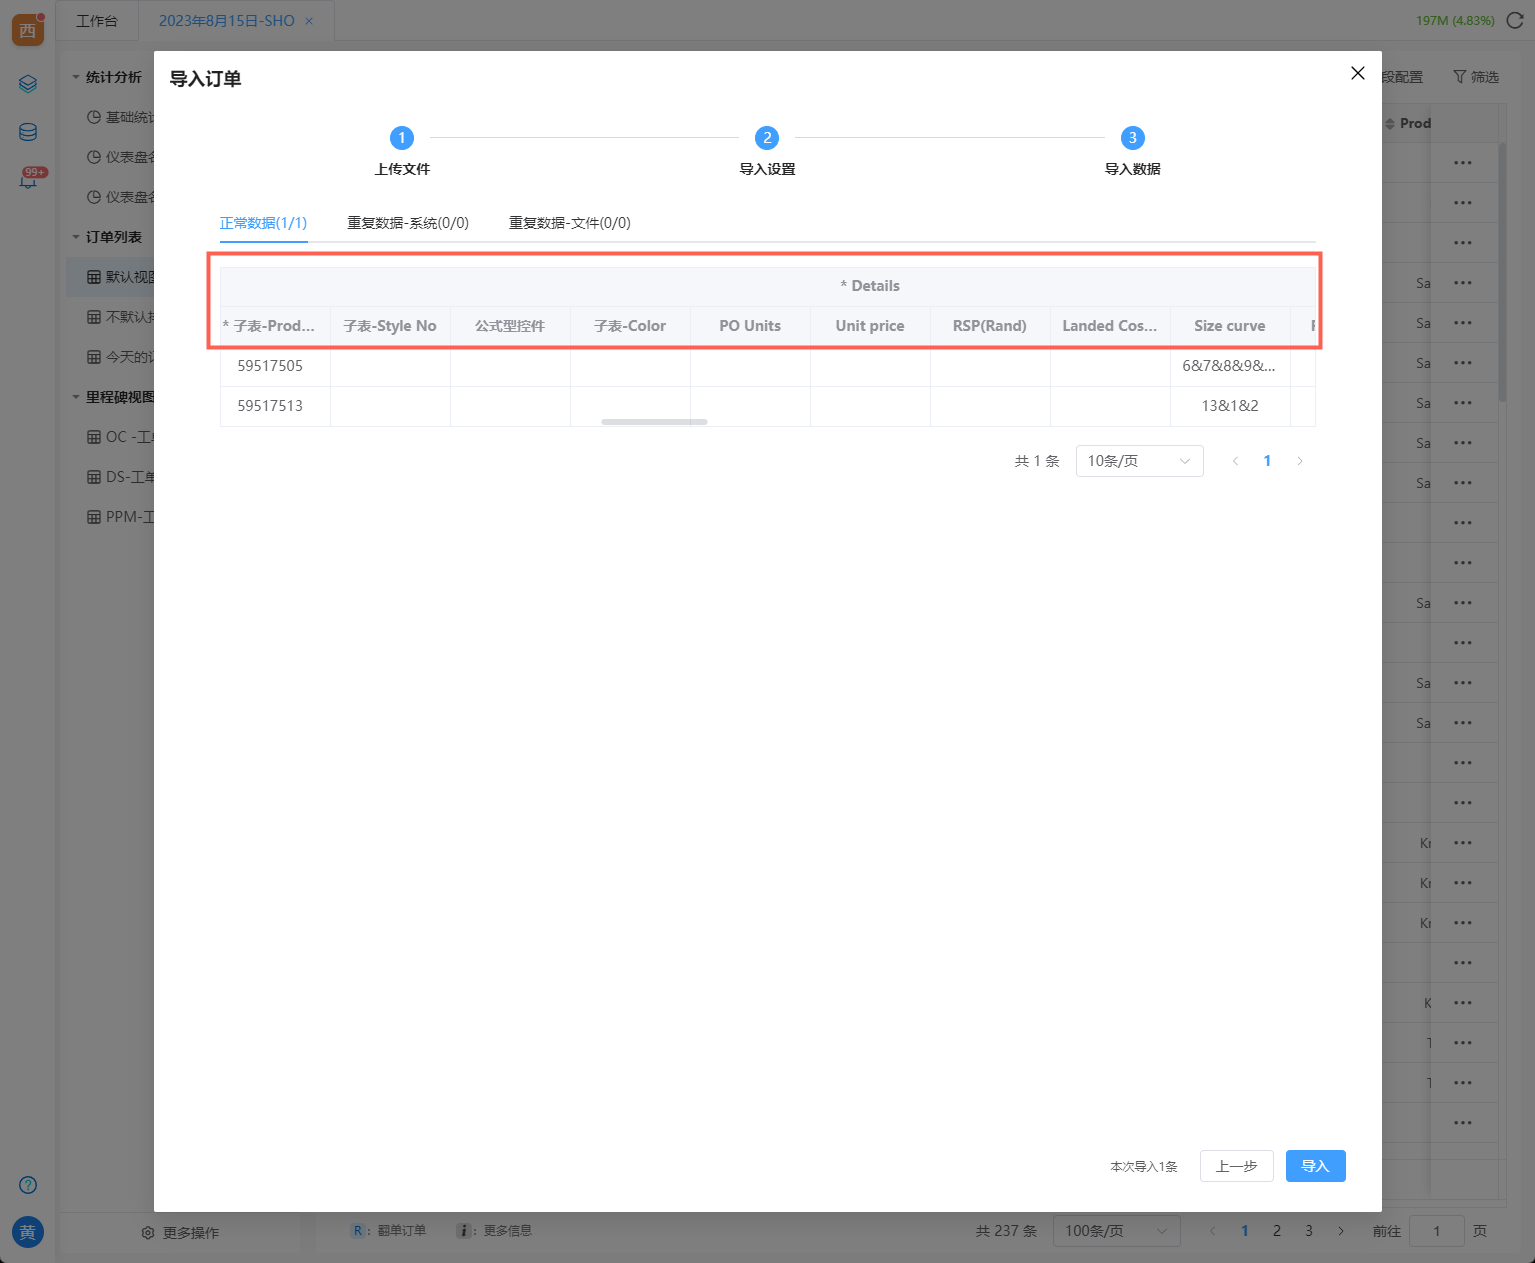This screenshot has width=1535, height=1263.
Task: Click step 2 导入设置 circle
Action: [767, 138]
